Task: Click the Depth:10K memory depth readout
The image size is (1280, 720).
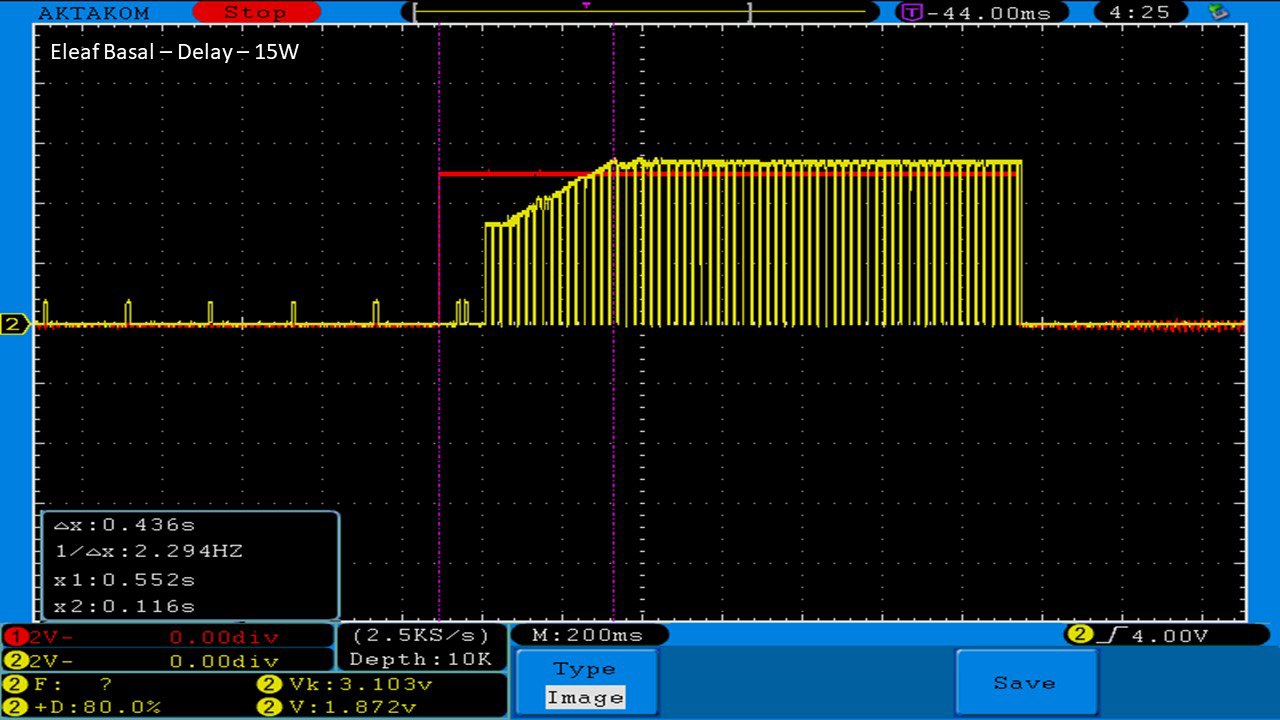Action: coord(420,659)
